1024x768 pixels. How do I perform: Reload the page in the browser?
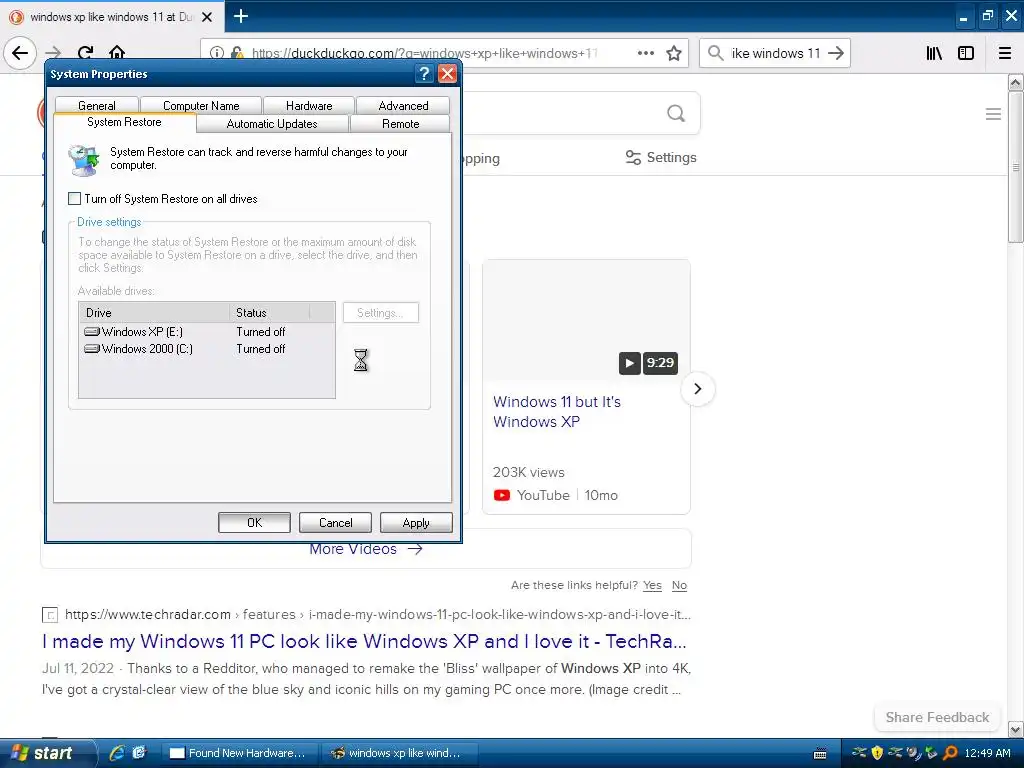[x=86, y=53]
